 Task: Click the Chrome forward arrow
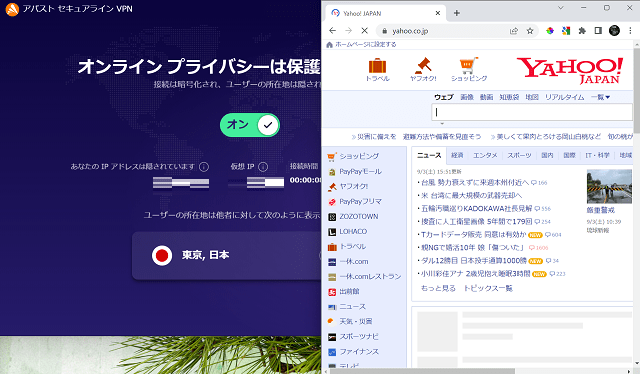click(x=348, y=31)
